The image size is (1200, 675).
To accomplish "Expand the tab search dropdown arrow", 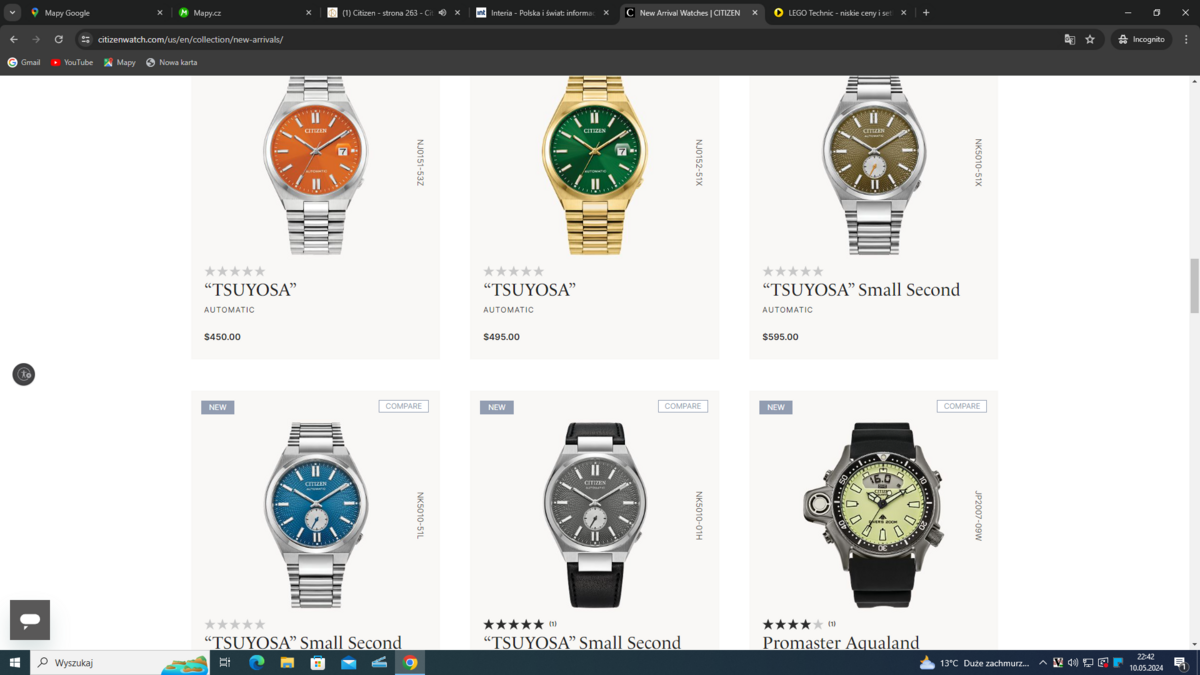I will point(13,13).
